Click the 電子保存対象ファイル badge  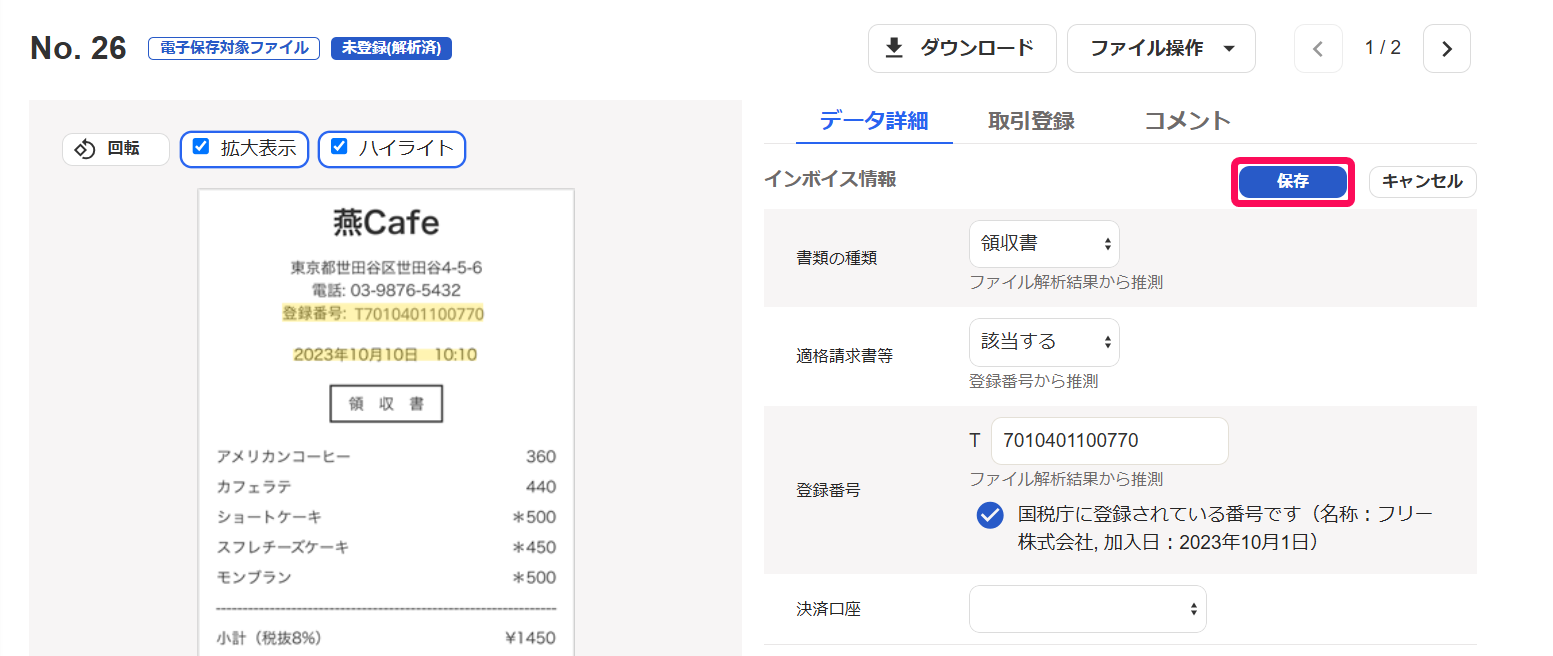234,48
